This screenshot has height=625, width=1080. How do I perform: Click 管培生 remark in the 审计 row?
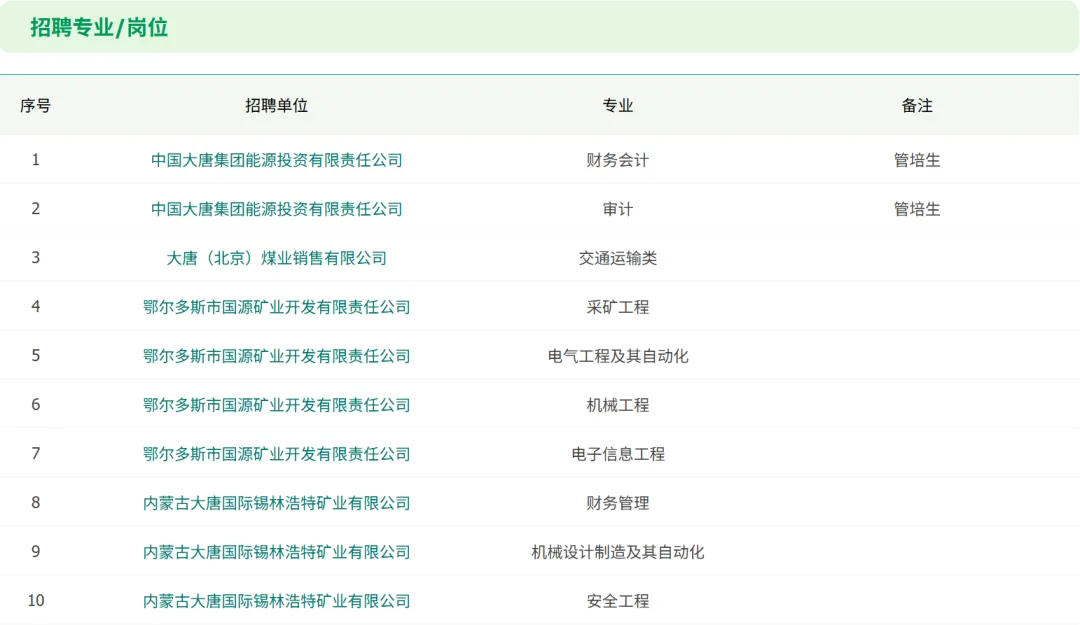point(917,209)
